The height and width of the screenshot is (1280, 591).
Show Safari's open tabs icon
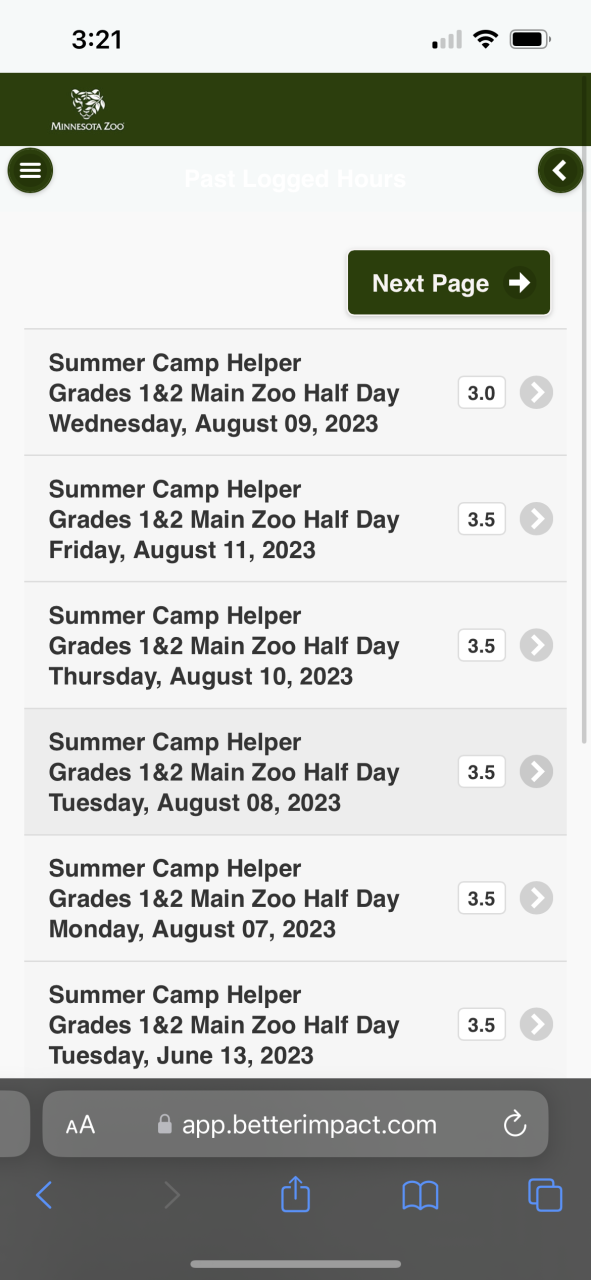(x=545, y=1195)
